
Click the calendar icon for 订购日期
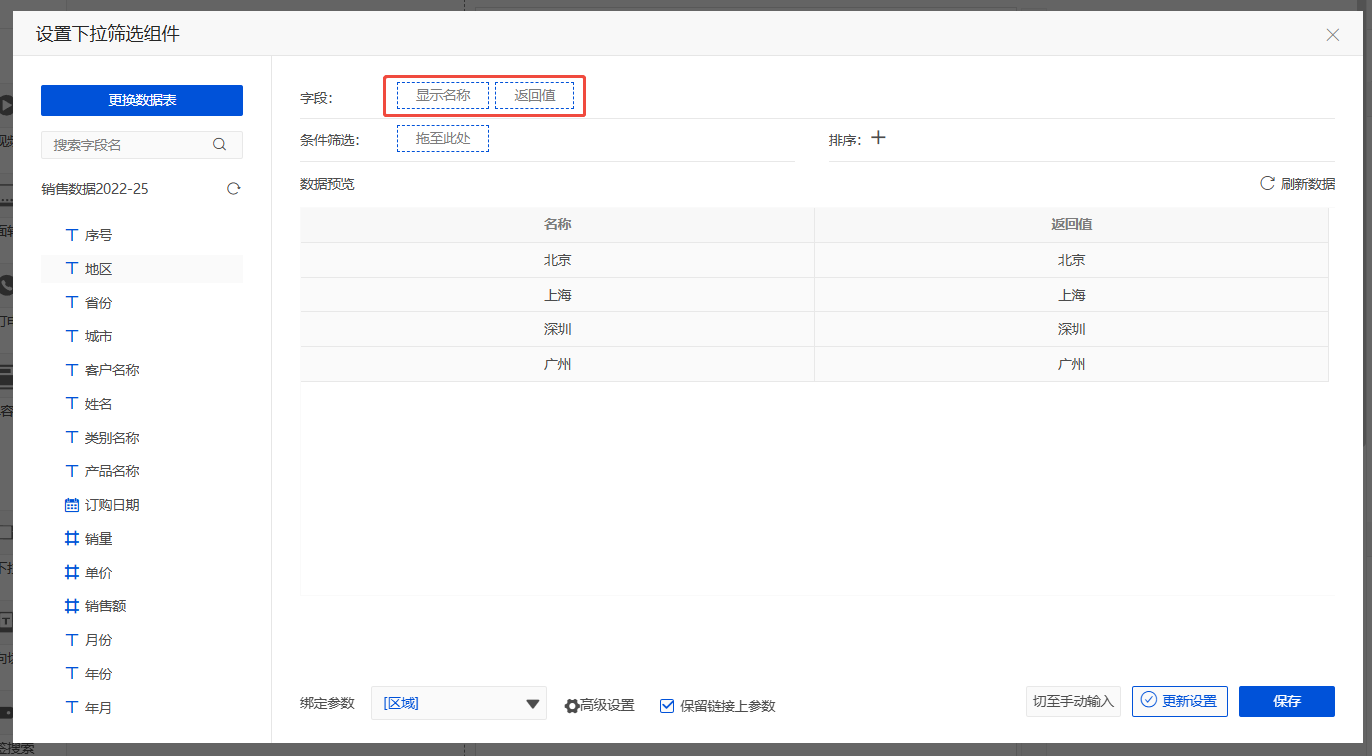72,505
